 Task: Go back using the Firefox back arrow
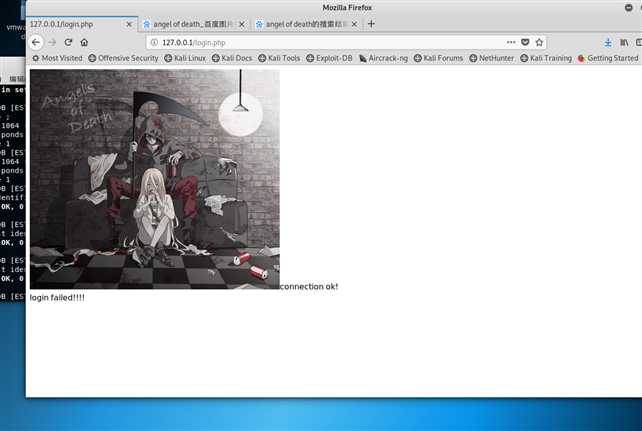[x=36, y=42]
